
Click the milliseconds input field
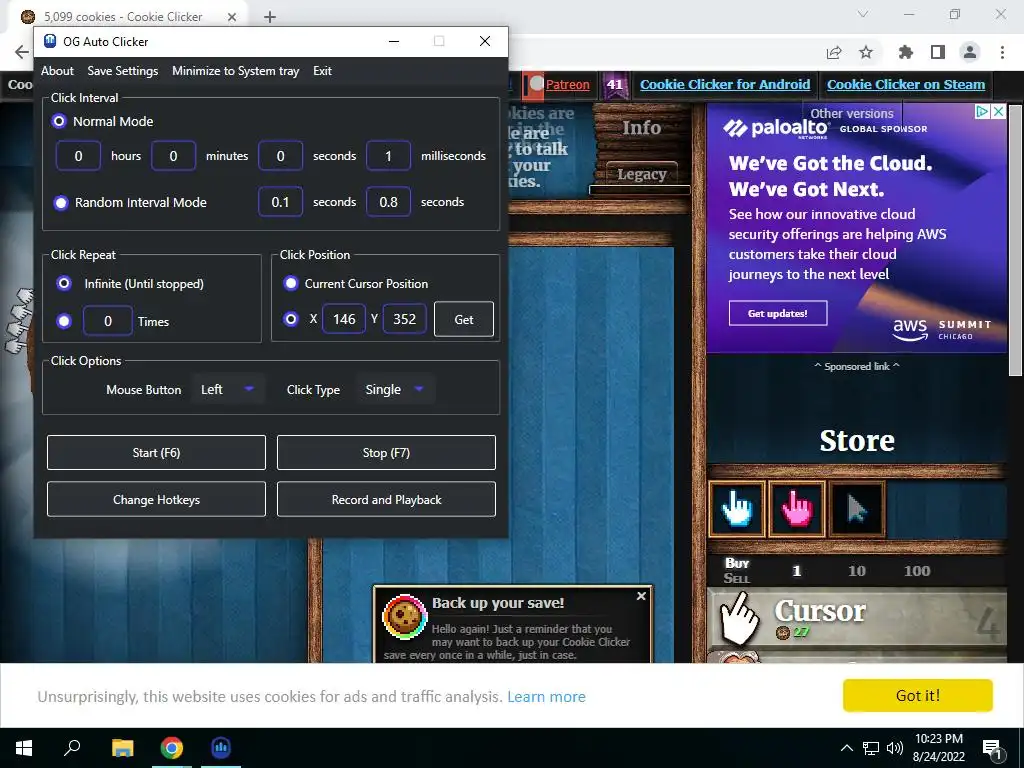click(389, 156)
